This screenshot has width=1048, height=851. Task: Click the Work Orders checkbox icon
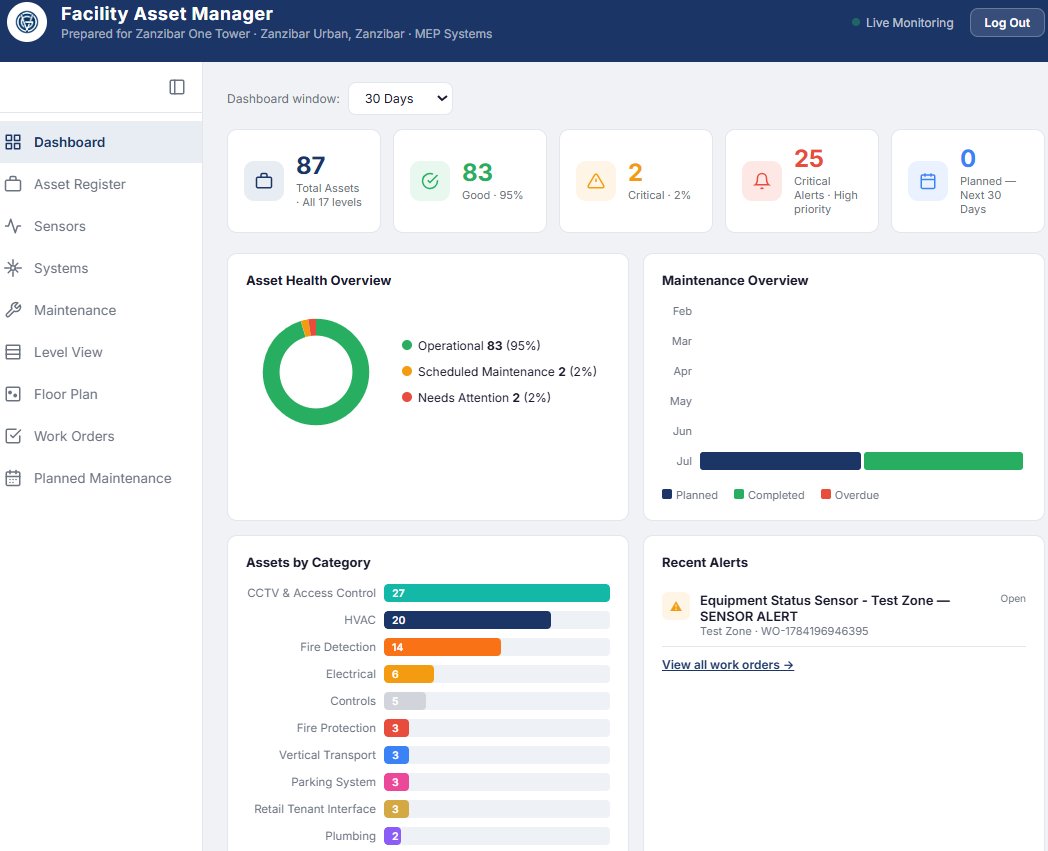[13, 436]
